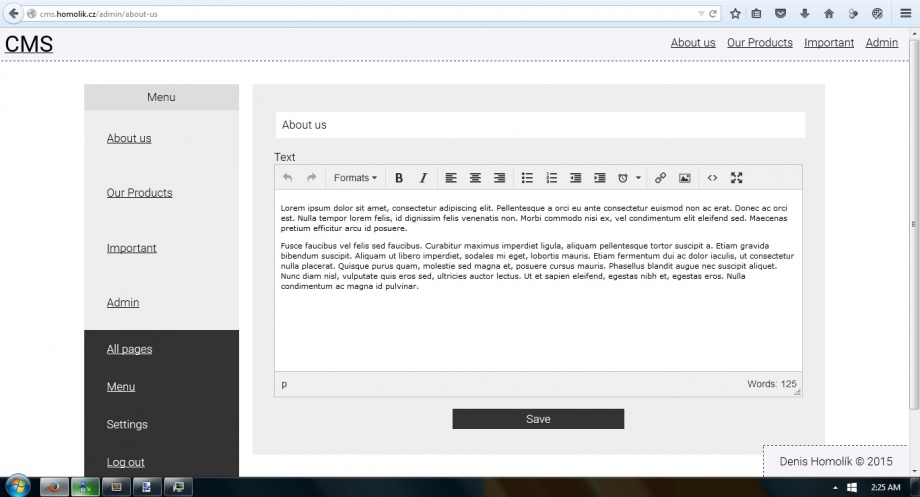Undo the last edit in the editor
The height and width of the screenshot is (497, 920).
[288, 178]
